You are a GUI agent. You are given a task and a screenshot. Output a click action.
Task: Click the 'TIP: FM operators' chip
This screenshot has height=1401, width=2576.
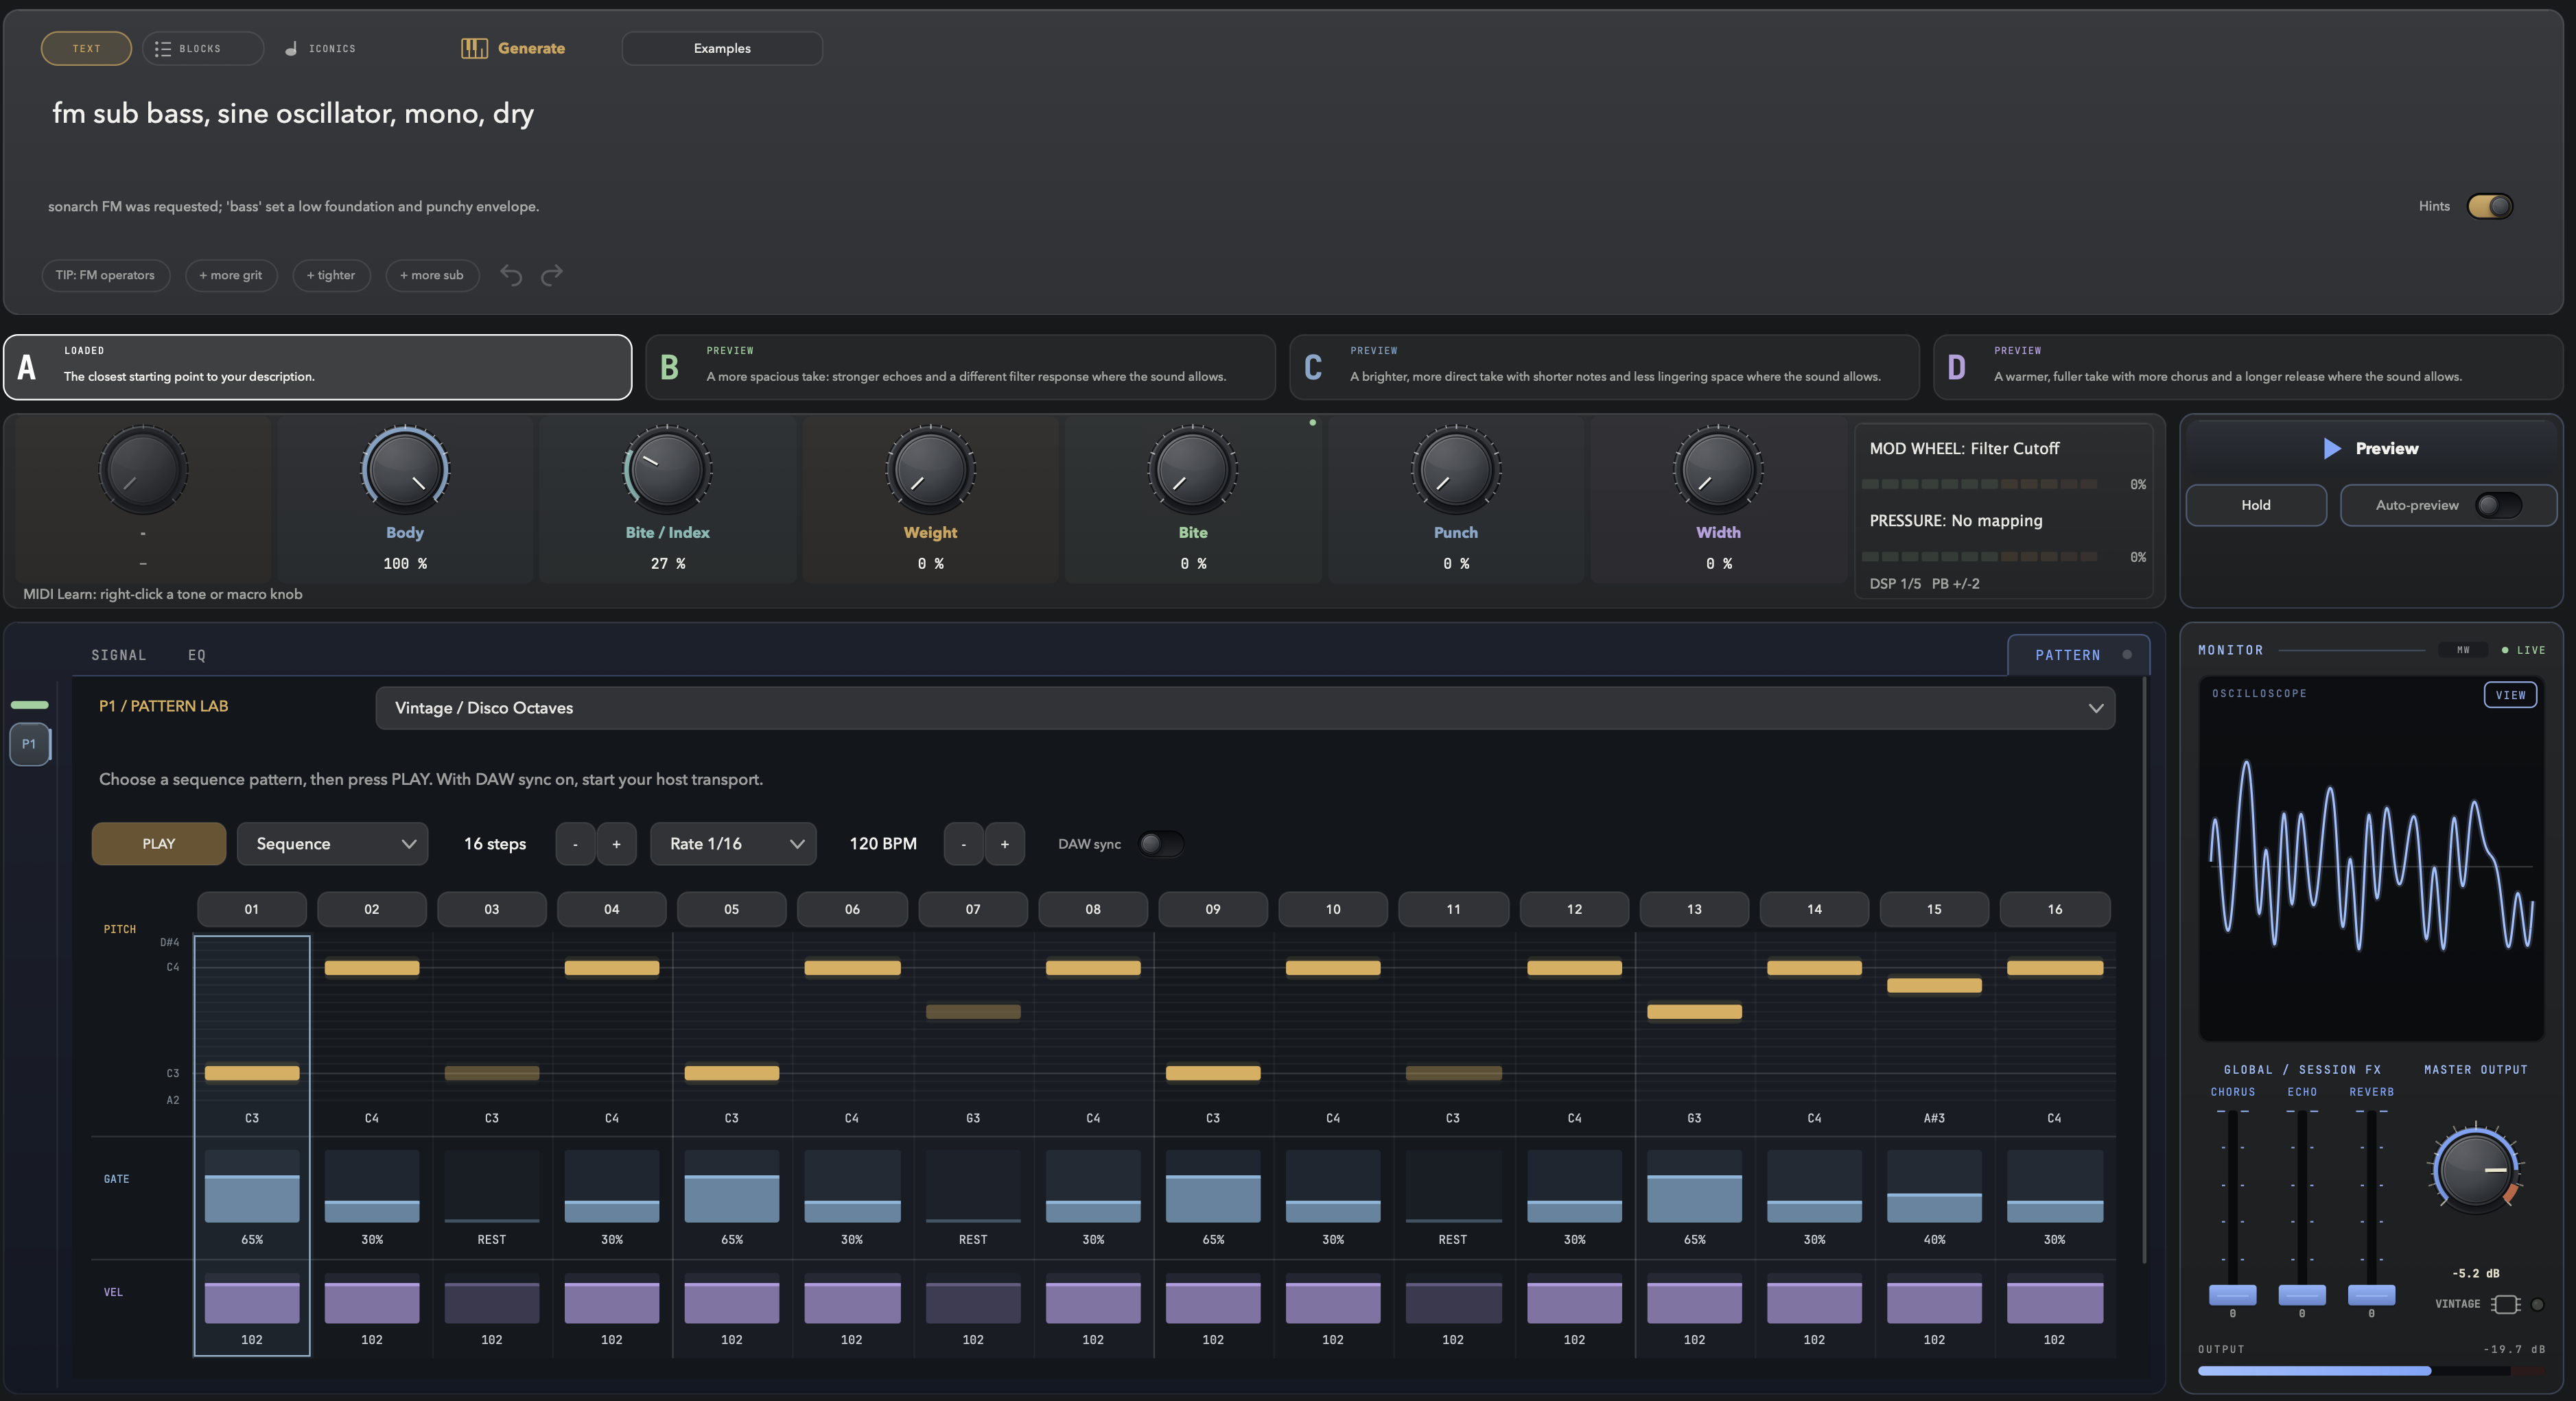pos(105,275)
